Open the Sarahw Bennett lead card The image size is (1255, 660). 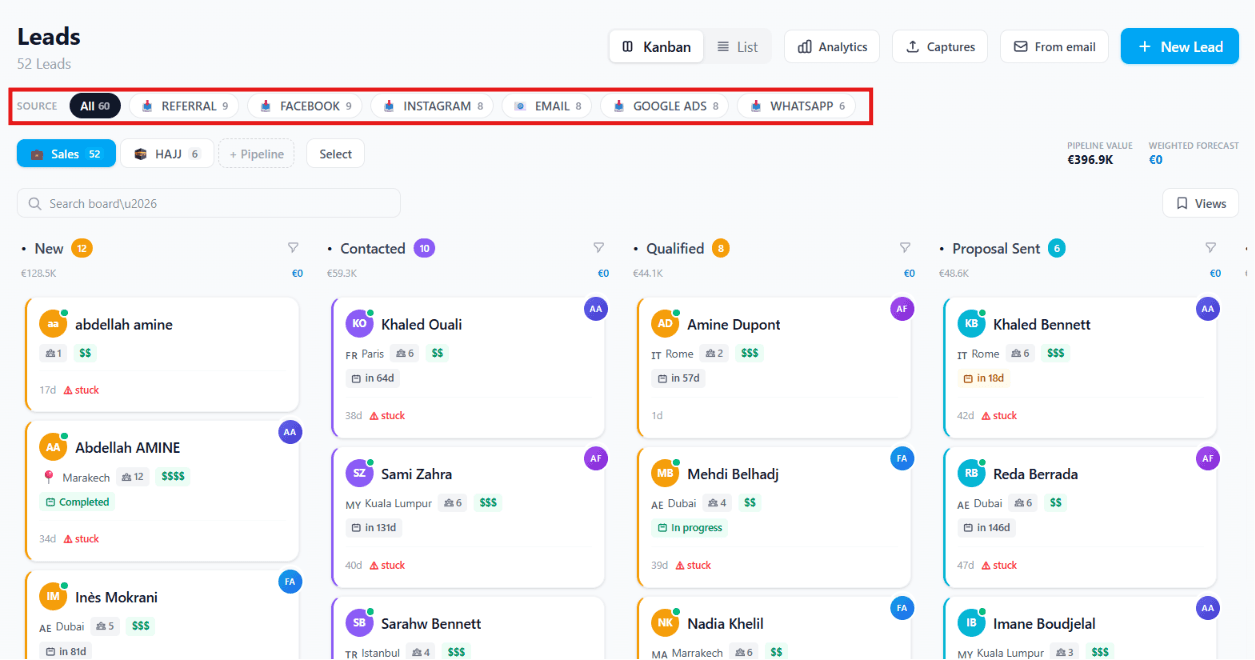pyautogui.click(x=468, y=628)
